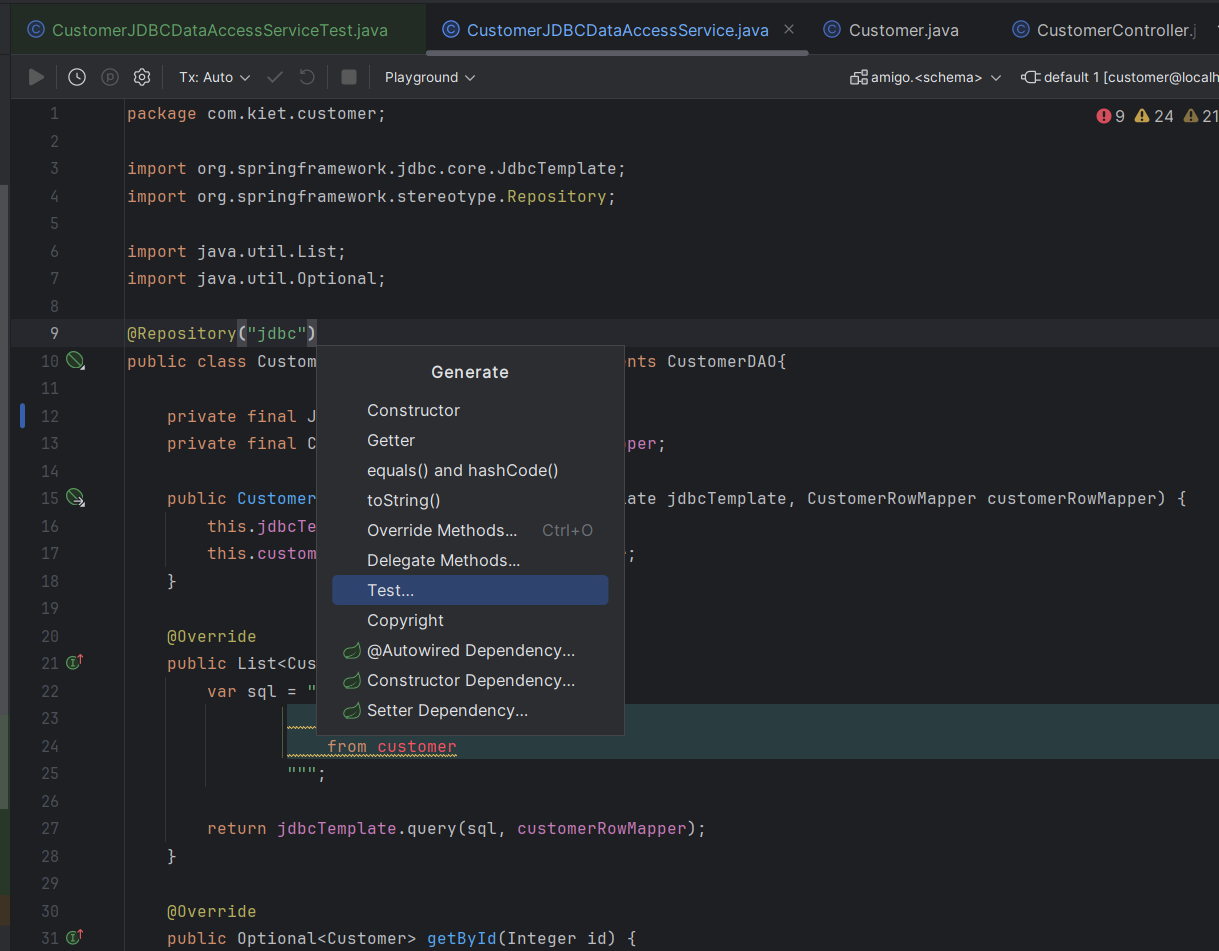The image size is (1219, 951).
Task: Click the implements-method gutter icon on line 31
Action: [x=75, y=937]
